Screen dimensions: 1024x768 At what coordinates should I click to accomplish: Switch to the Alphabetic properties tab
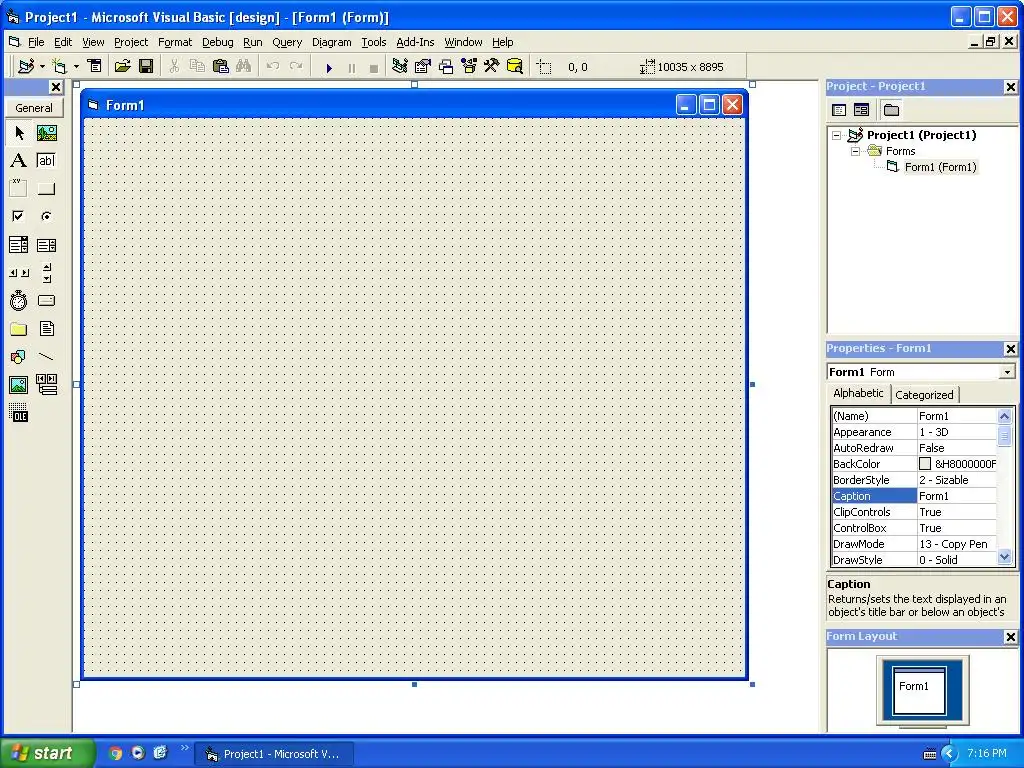(x=858, y=393)
